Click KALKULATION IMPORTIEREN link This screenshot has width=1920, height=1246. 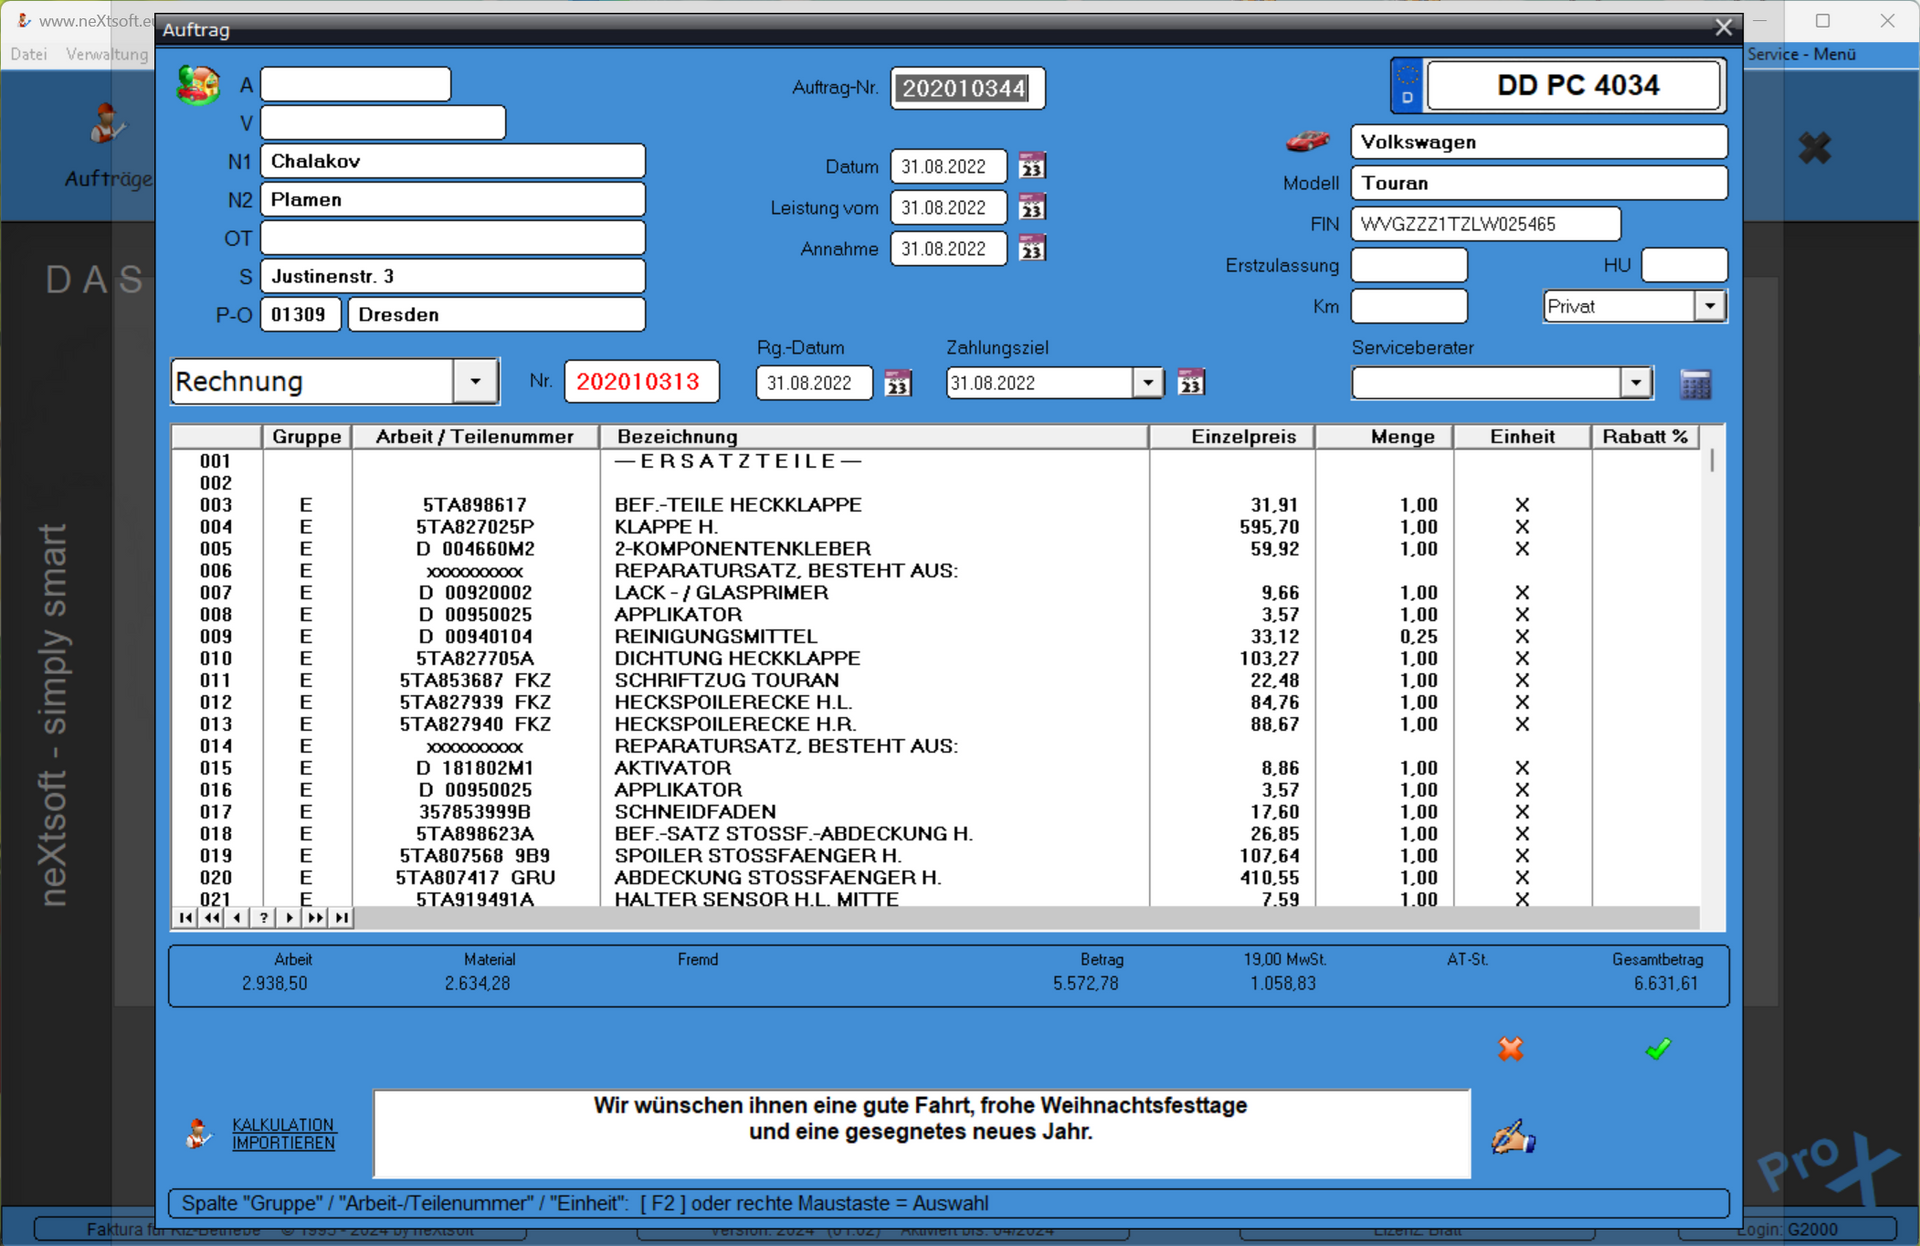[x=283, y=1134]
